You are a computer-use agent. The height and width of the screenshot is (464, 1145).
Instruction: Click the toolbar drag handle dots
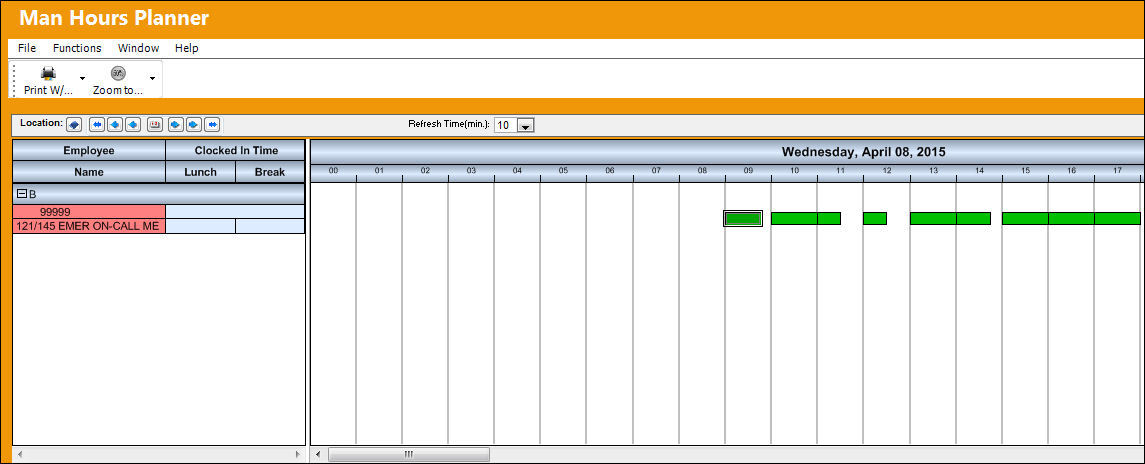pos(13,80)
